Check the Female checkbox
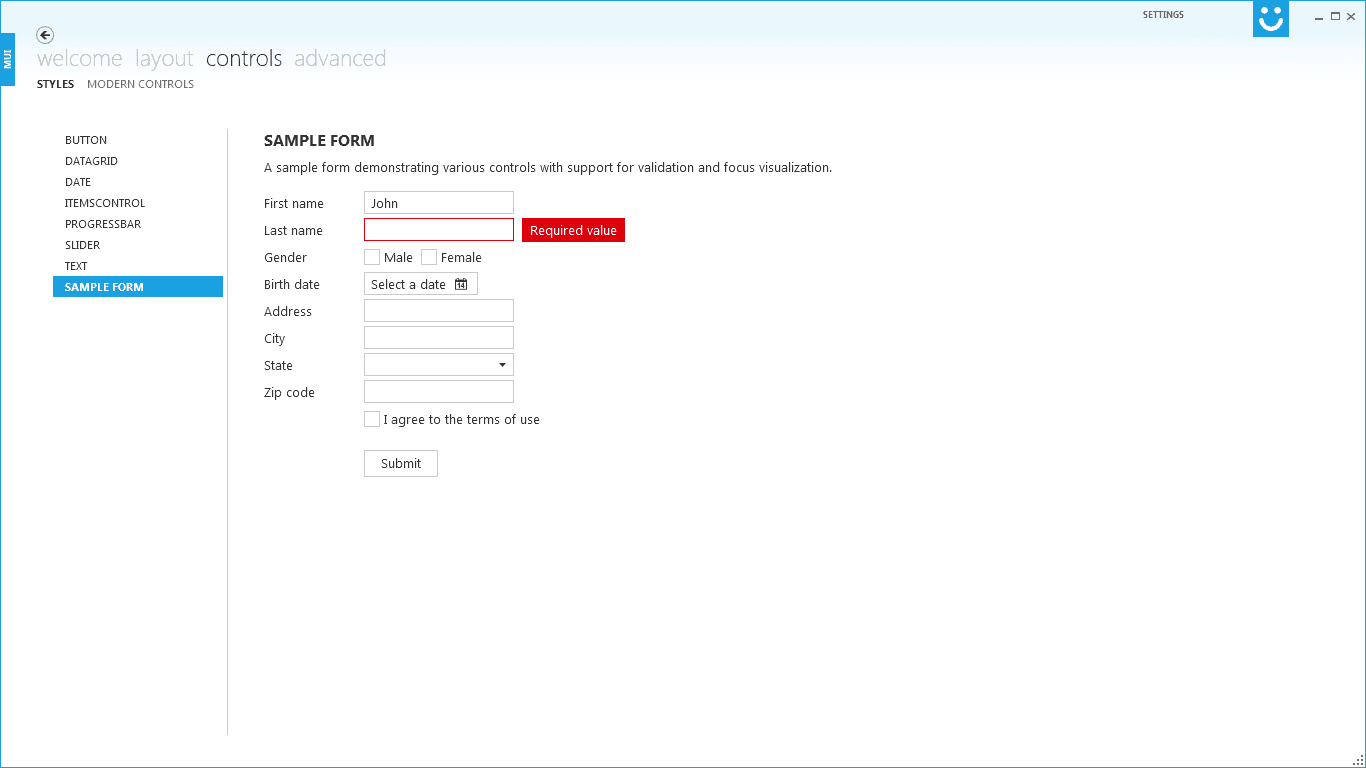 [428, 257]
